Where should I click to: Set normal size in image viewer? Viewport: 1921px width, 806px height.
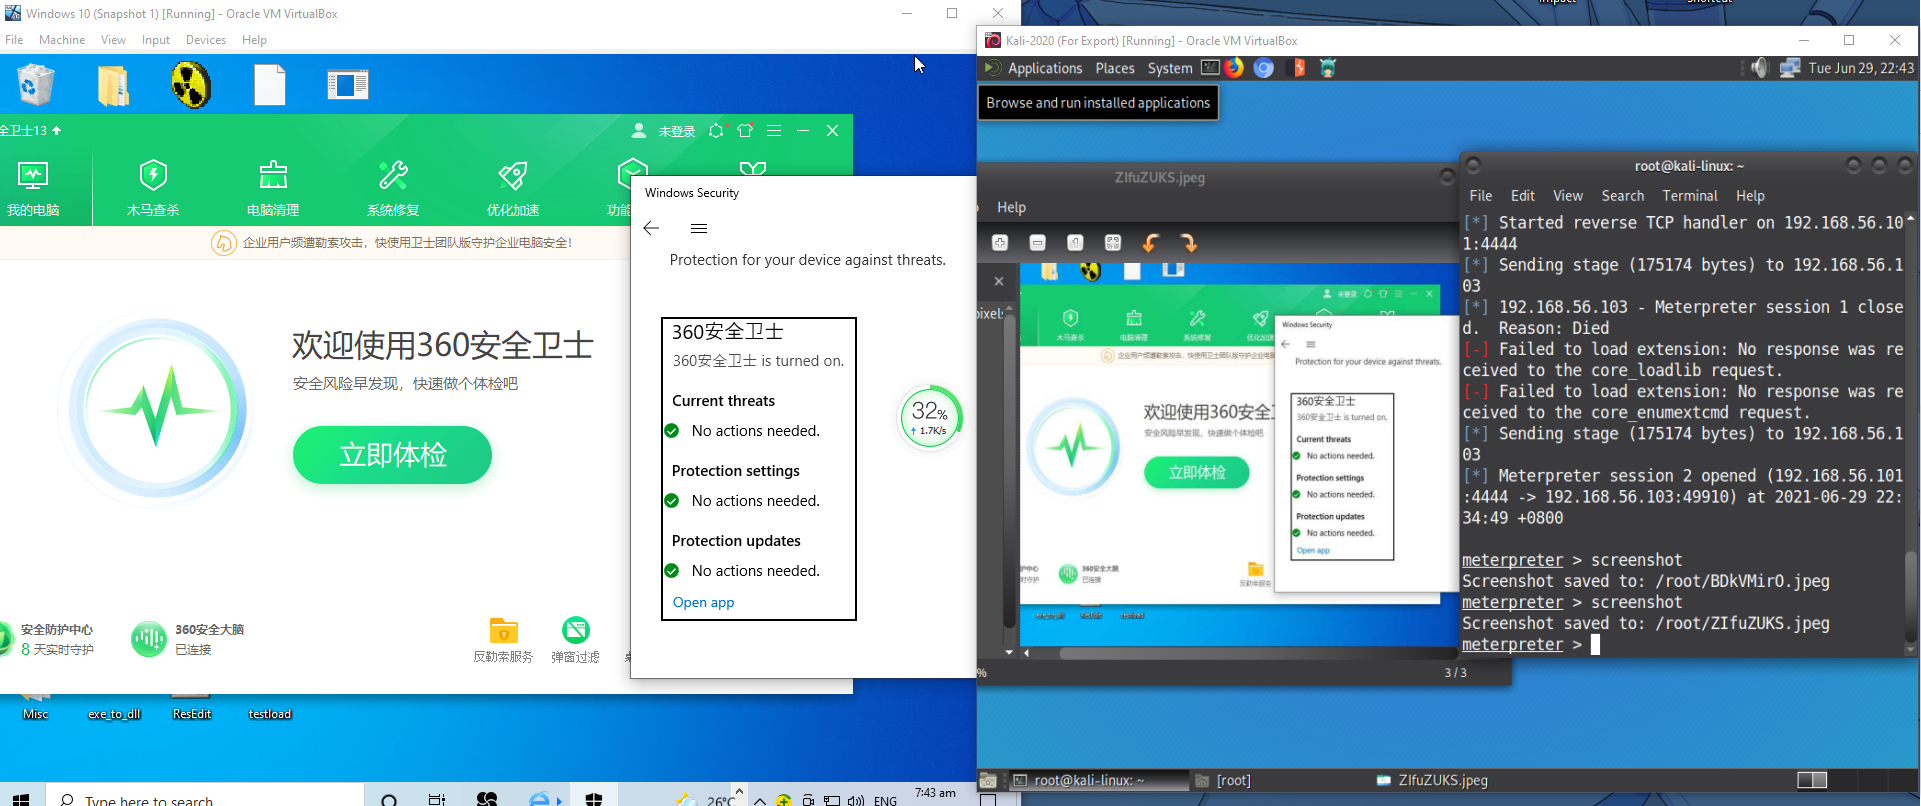pos(1075,243)
